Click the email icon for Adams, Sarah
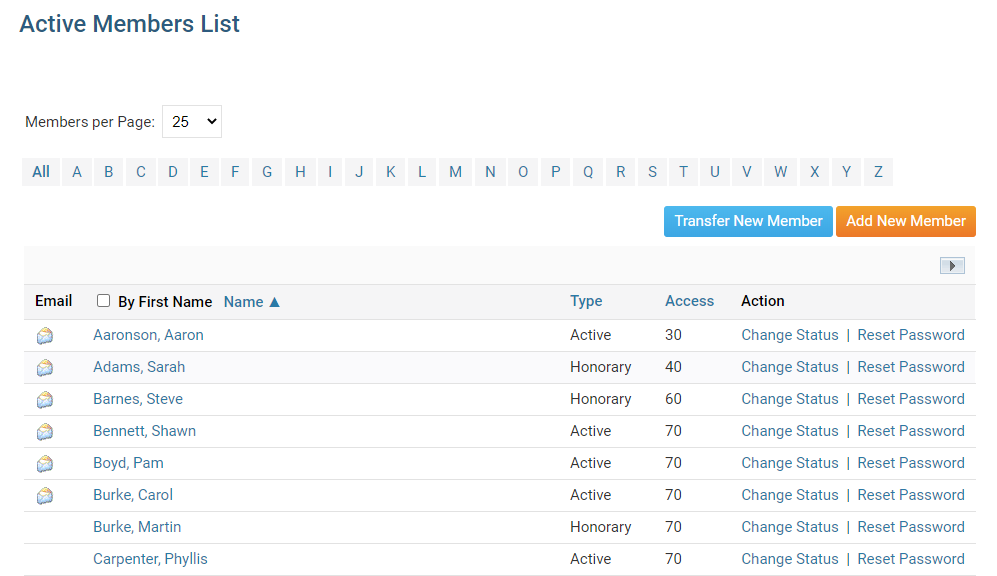Viewport: 997px width, 576px height. pos(45,368)
